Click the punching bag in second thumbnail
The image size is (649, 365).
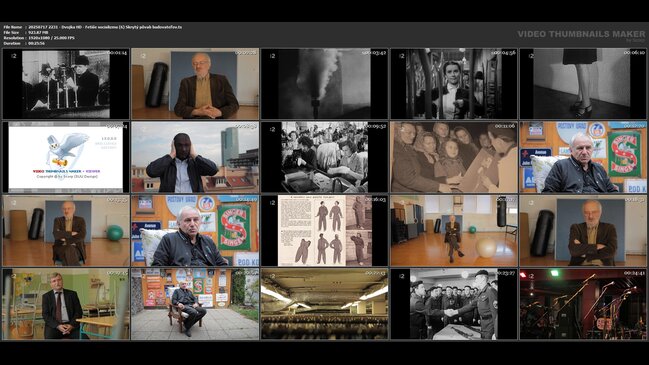tap(157, 85)
